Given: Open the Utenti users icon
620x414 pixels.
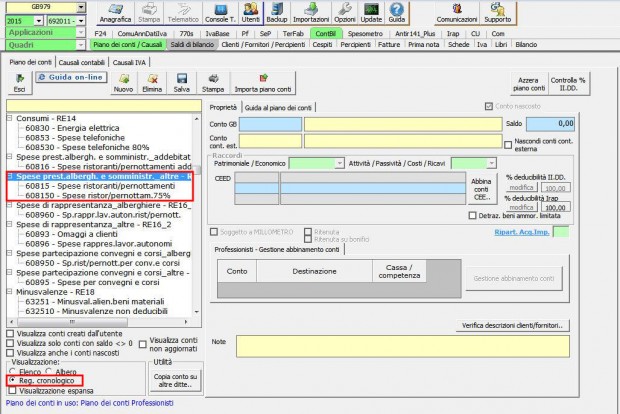Looking at the screenshot, I should [251, 13].
